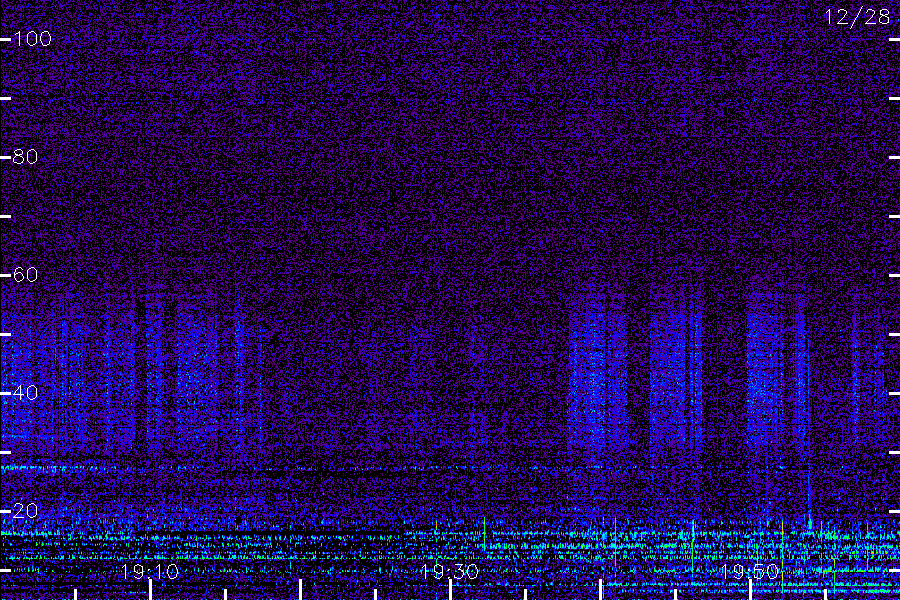Click the 40 frequency axis label
Image resolution: width=900 pixels, height=600 pixels.
[x=25, y=393]
